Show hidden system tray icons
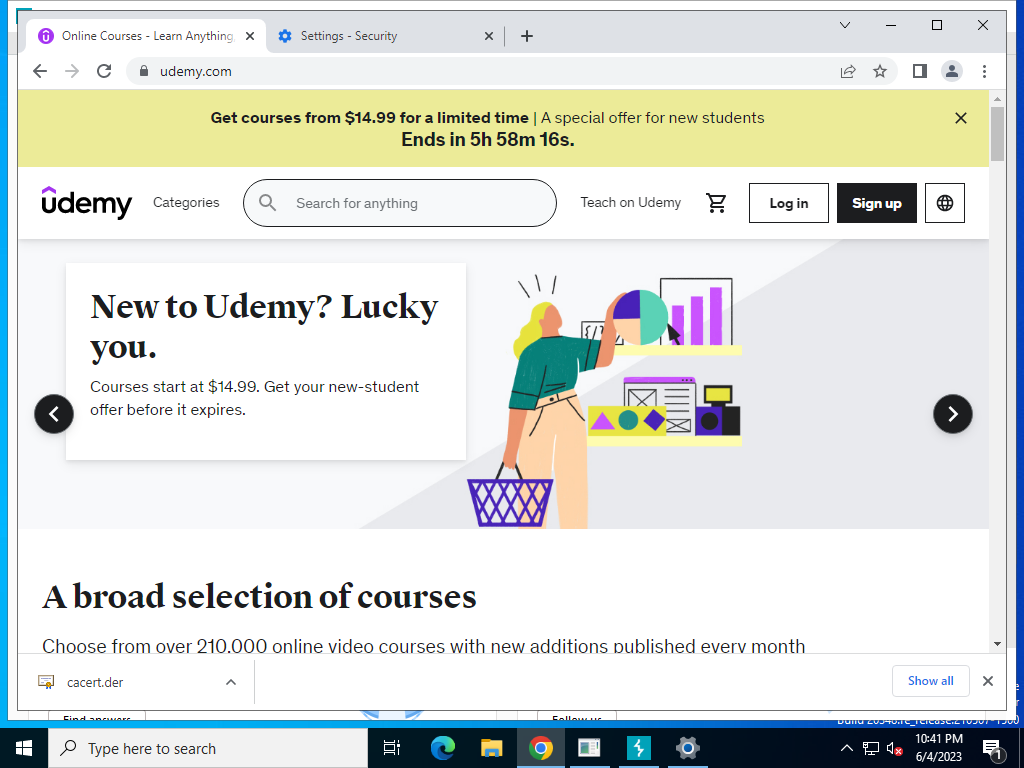This screenshot has width=1024, height=768. point(846,748)
